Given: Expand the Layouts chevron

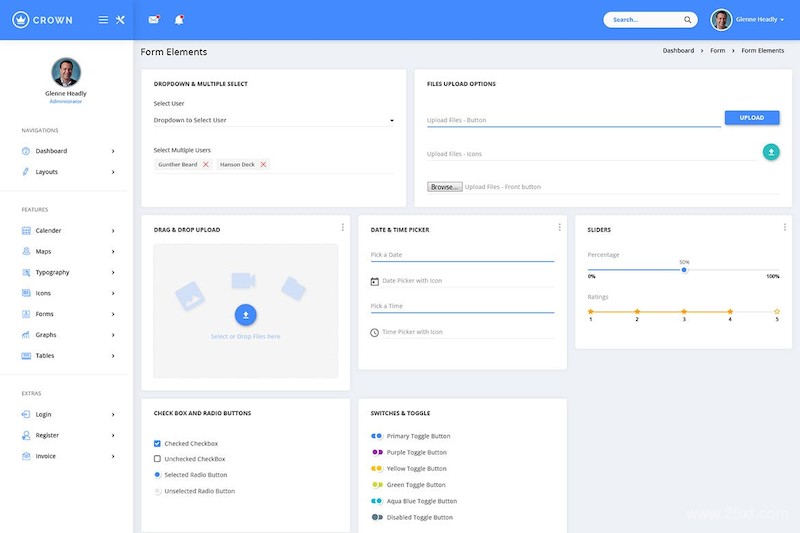Looking at the screenshot, I should click(113, 172).
